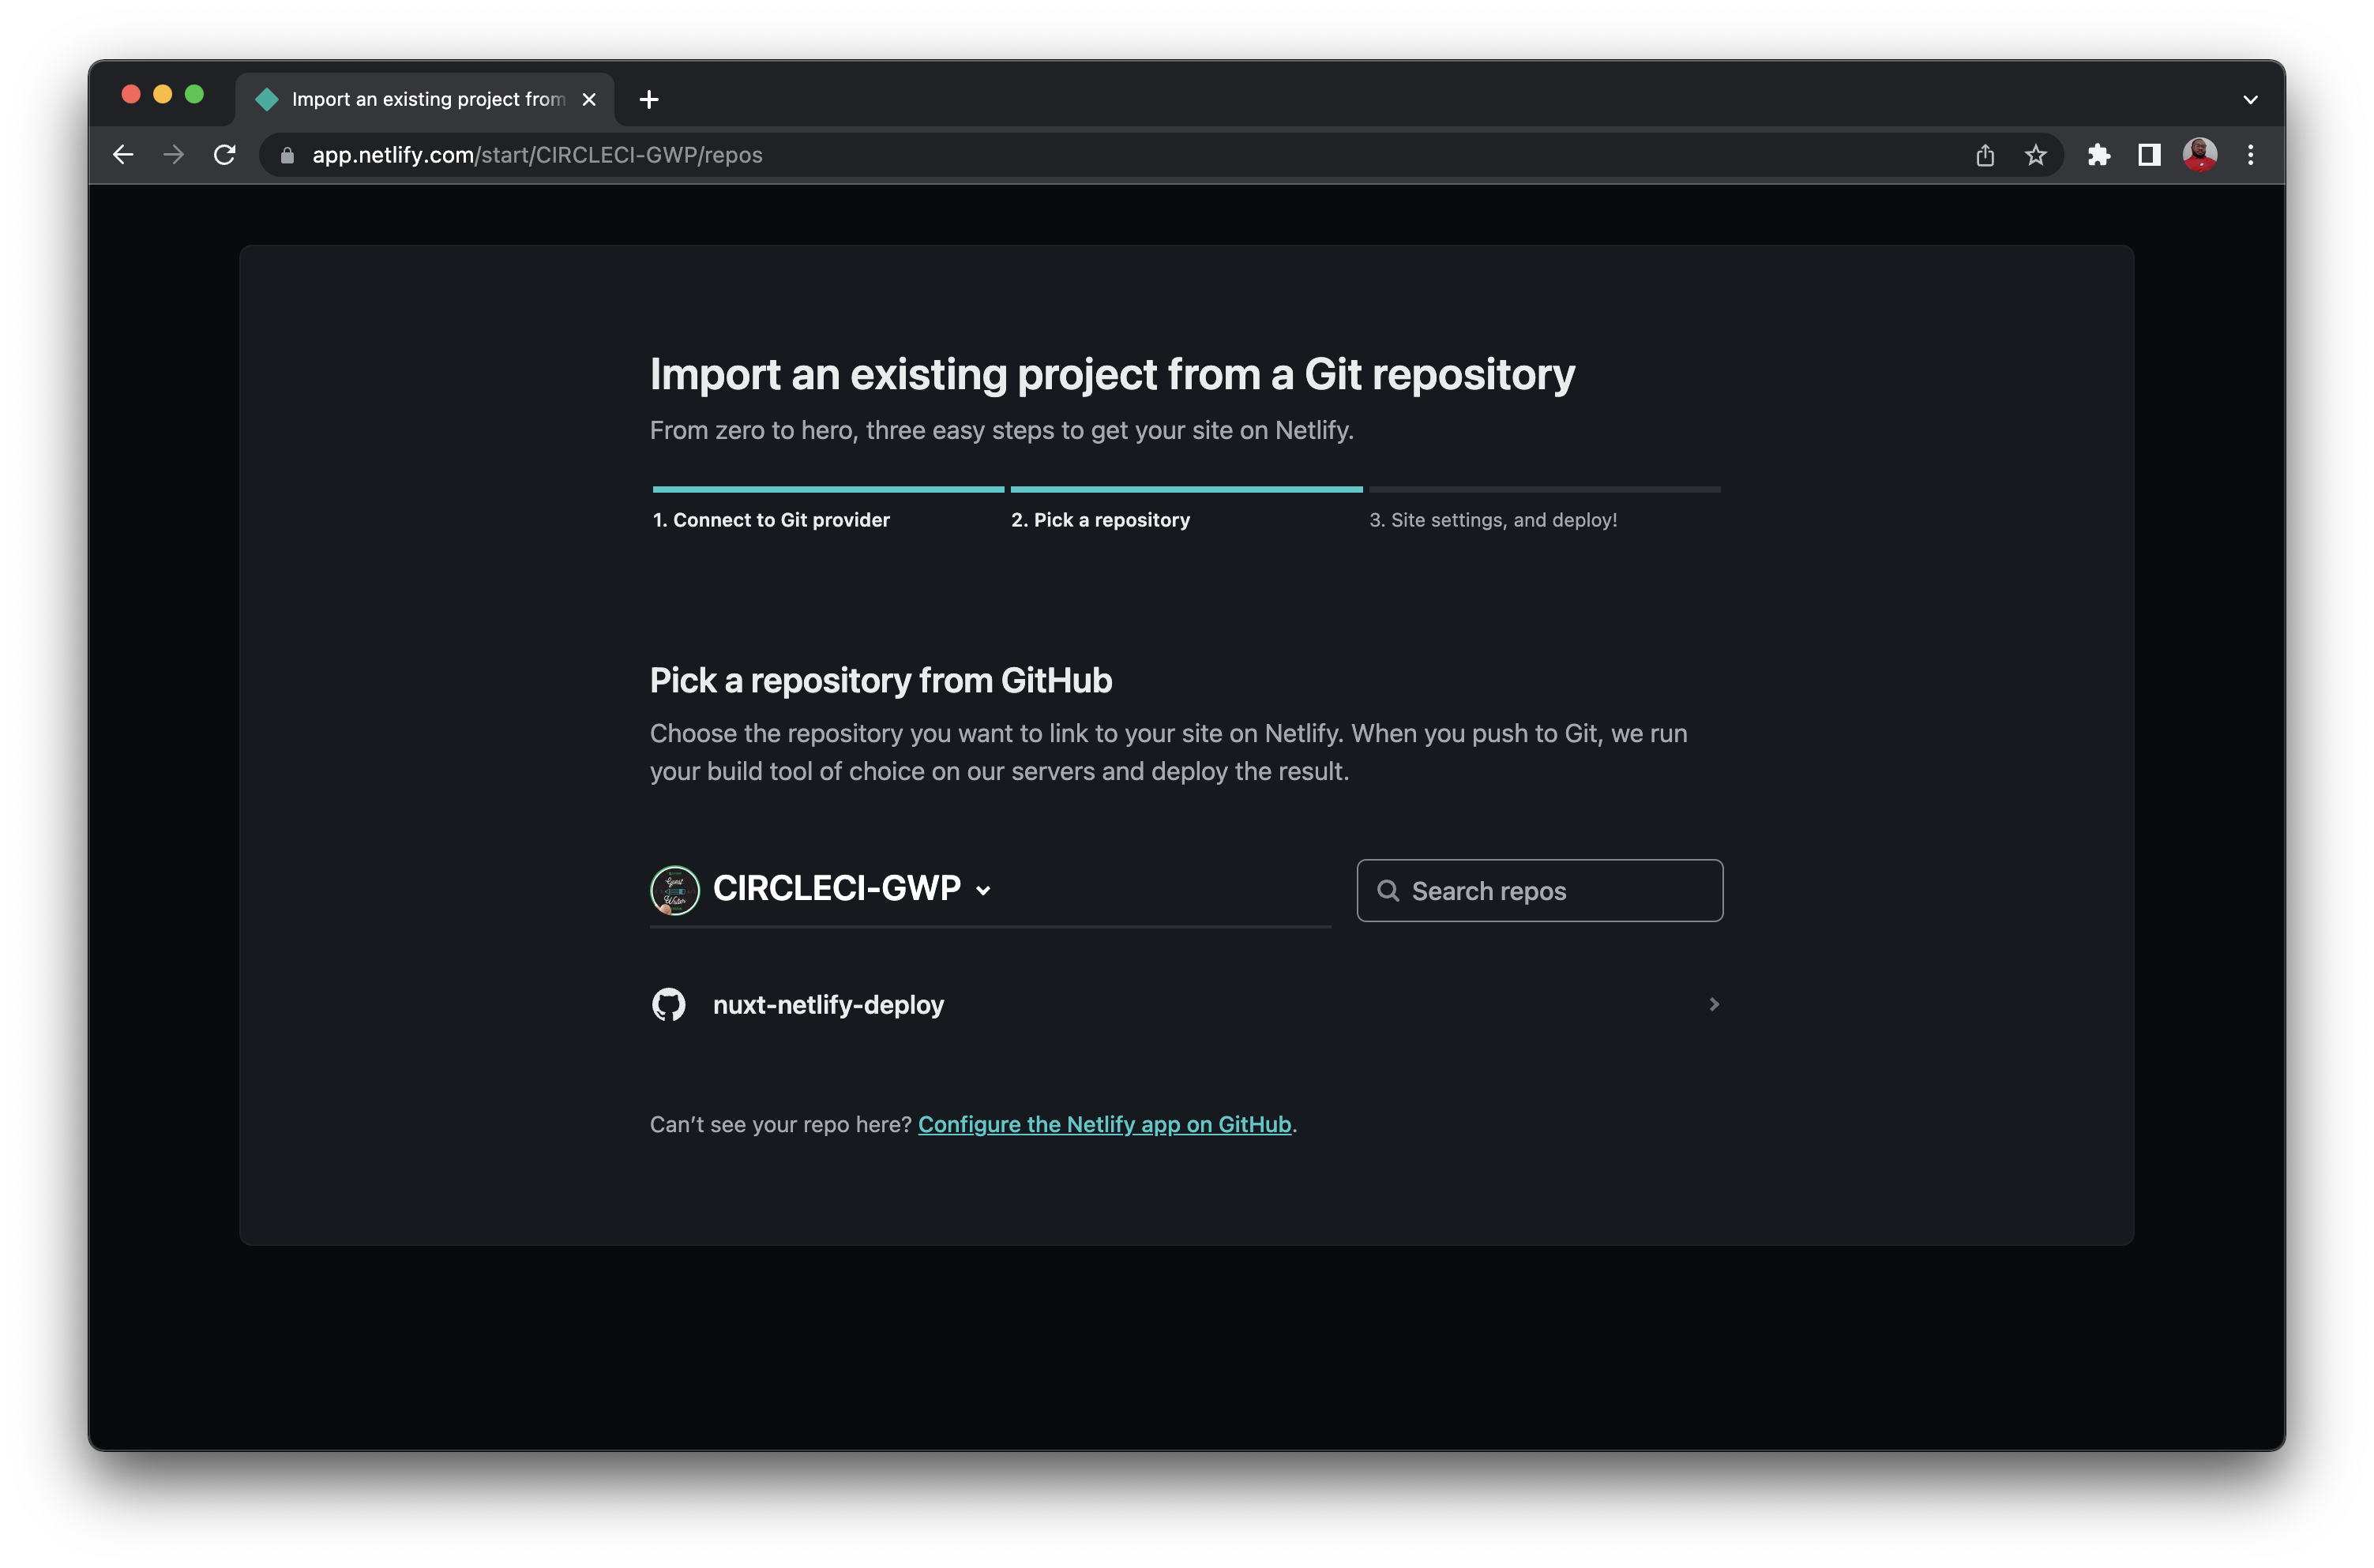Expand the CIRCLECI-GWP account dropdown
Screen dimensions: 2374x1568
point(983,890)
